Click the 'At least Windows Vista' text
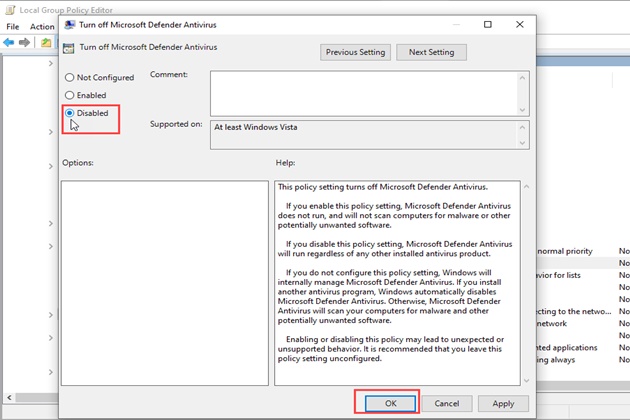 click(256, 127)
